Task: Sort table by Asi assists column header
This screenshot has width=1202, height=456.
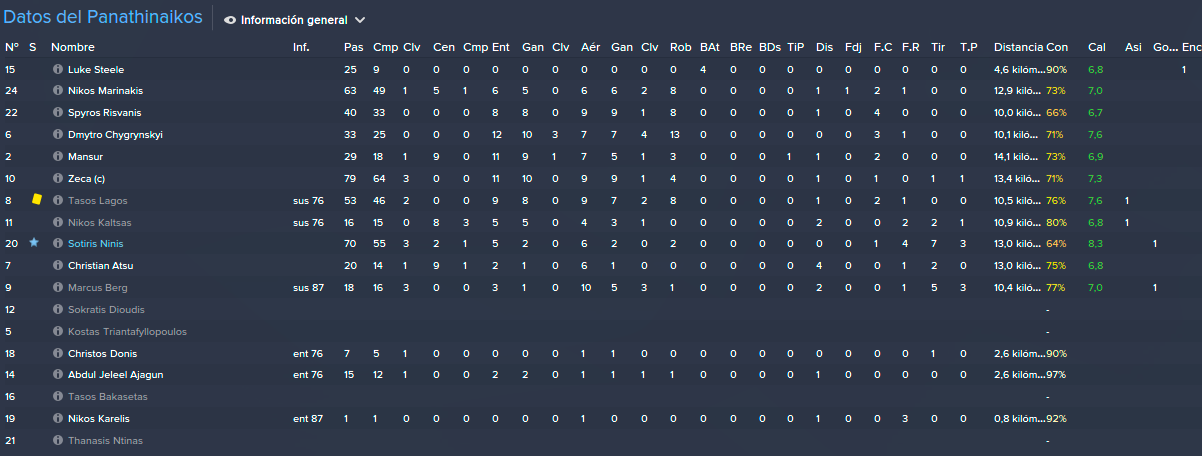Action: point(1133,47)
